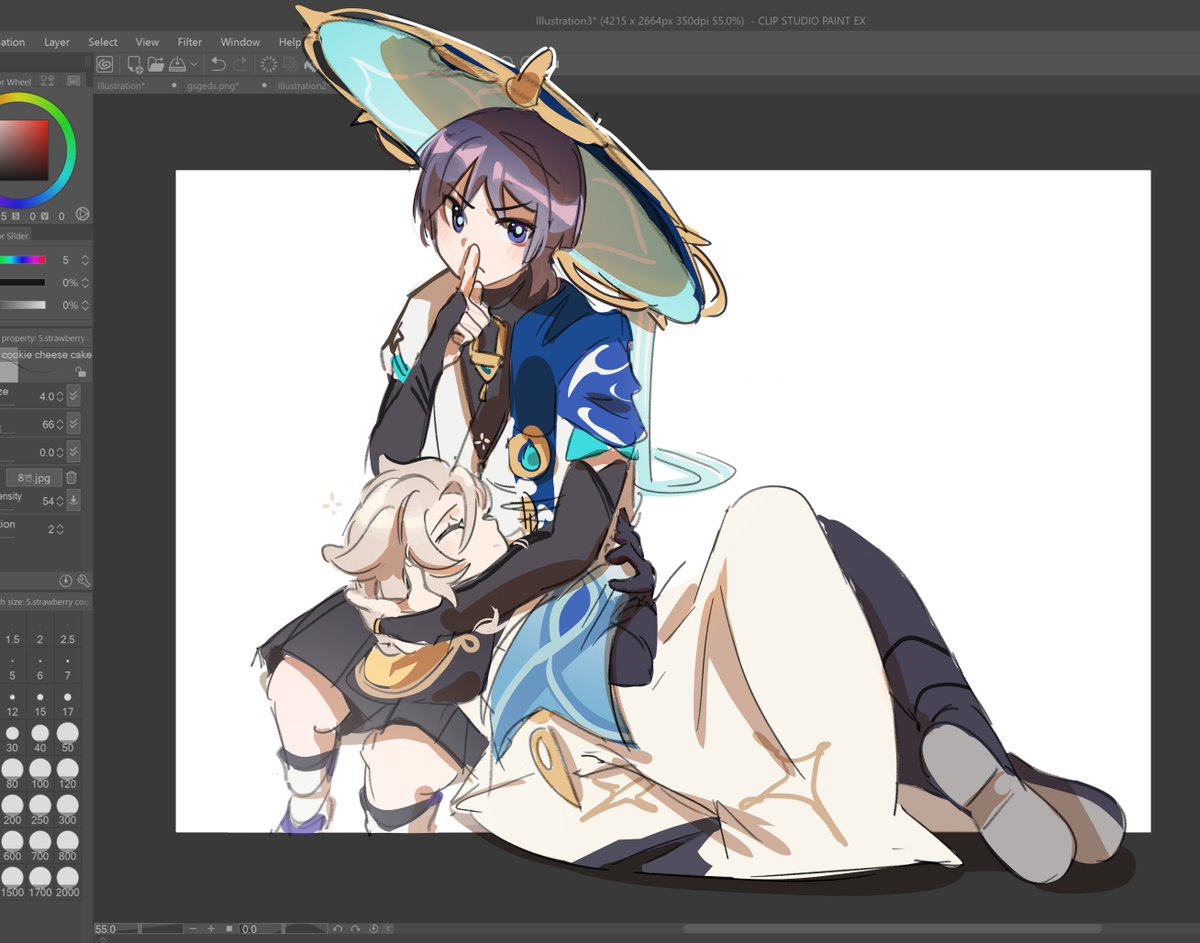Click the zoom percentage 55.0 field
The width and height of the screenshot is (1200, 943).
[x=104, y=929]
